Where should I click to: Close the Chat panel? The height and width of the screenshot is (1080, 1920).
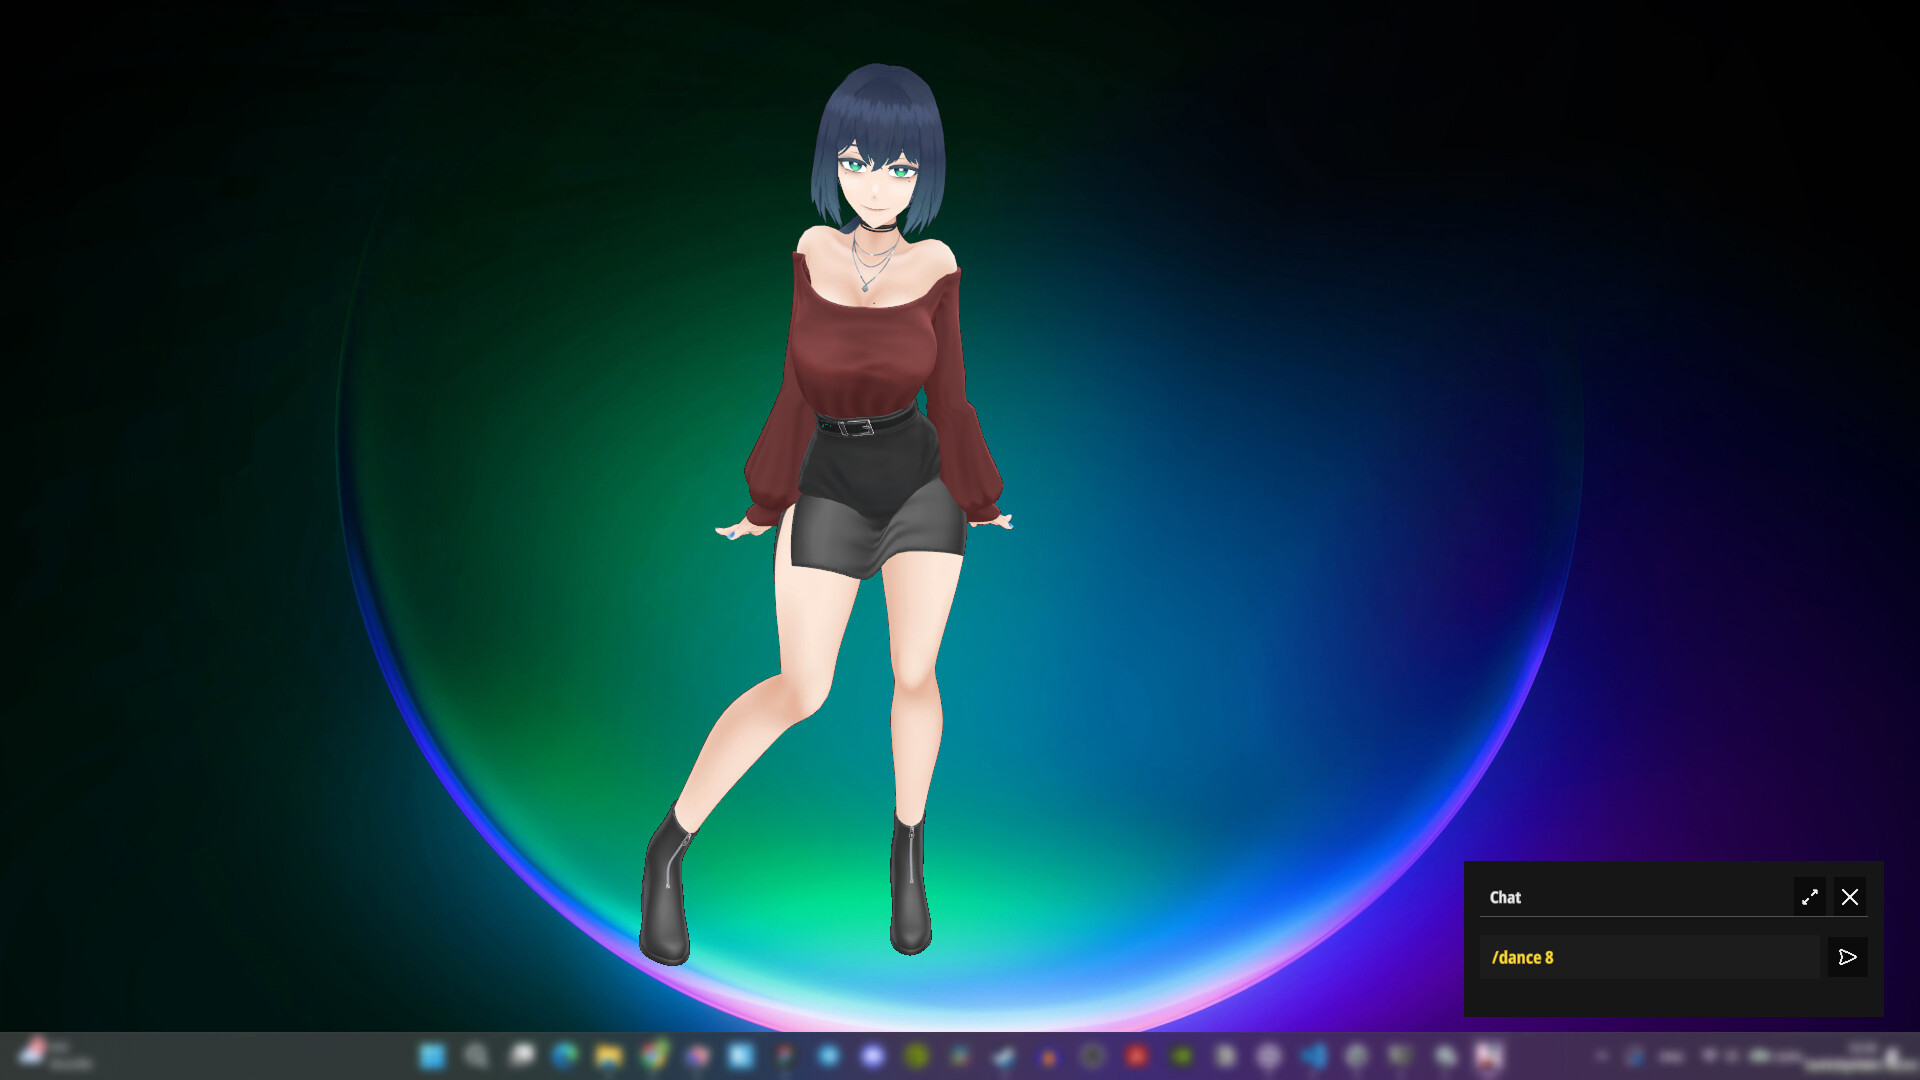coord(1849,897)
